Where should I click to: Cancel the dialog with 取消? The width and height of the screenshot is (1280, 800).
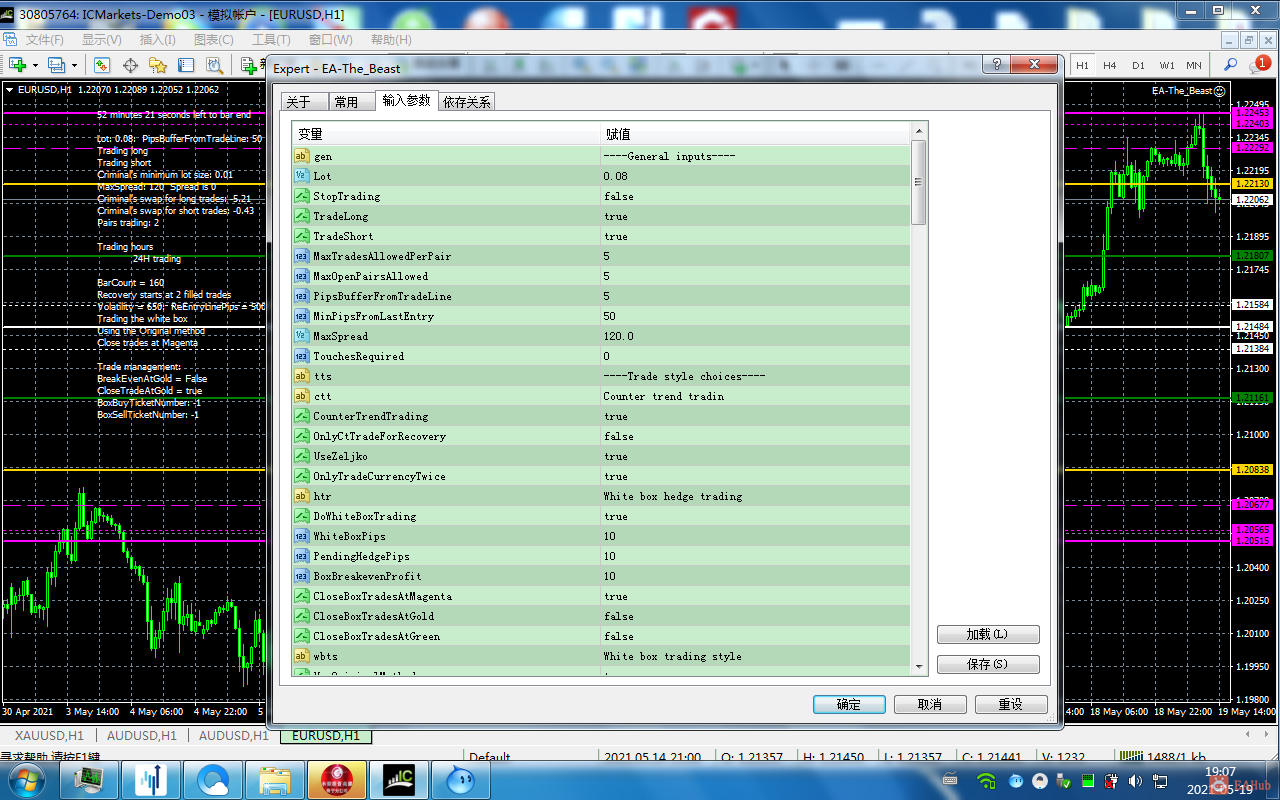(930, 704)
